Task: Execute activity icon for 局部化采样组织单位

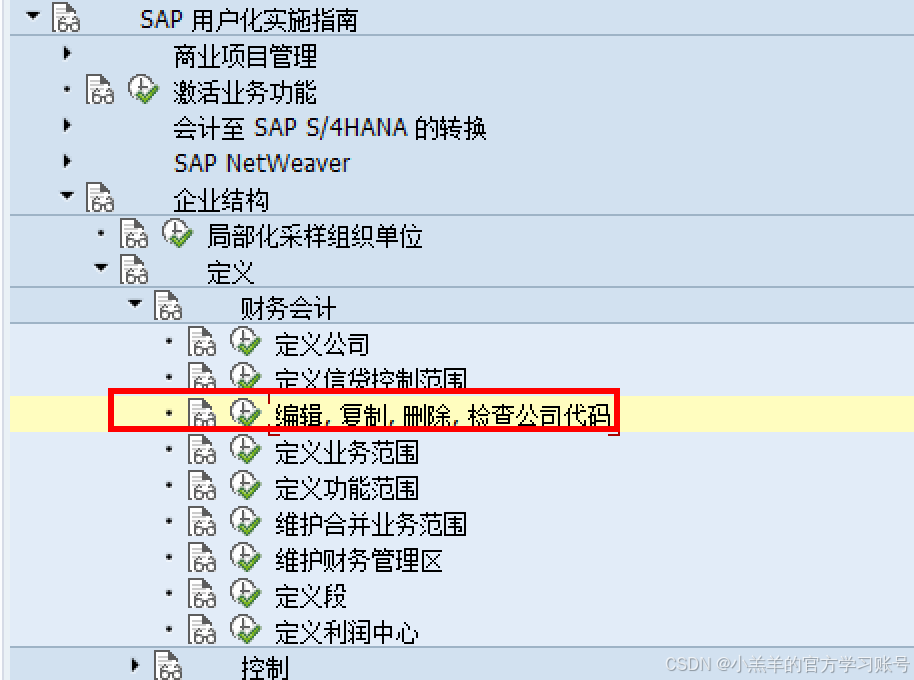Action: pyautogui.click(x=177, y=233)
